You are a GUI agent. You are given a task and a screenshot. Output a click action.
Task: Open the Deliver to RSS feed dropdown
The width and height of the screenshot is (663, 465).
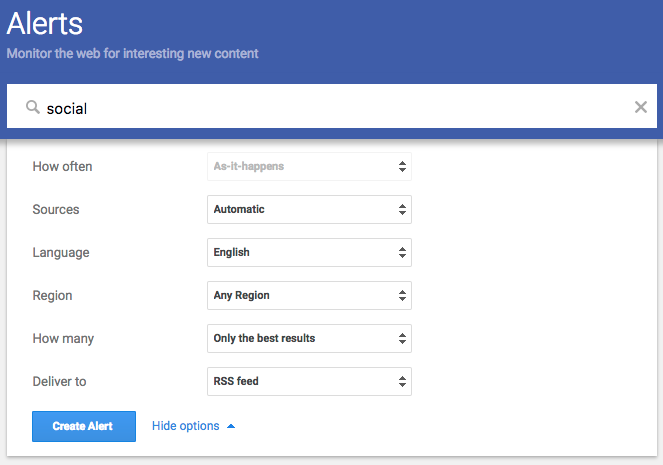[309, 382]
